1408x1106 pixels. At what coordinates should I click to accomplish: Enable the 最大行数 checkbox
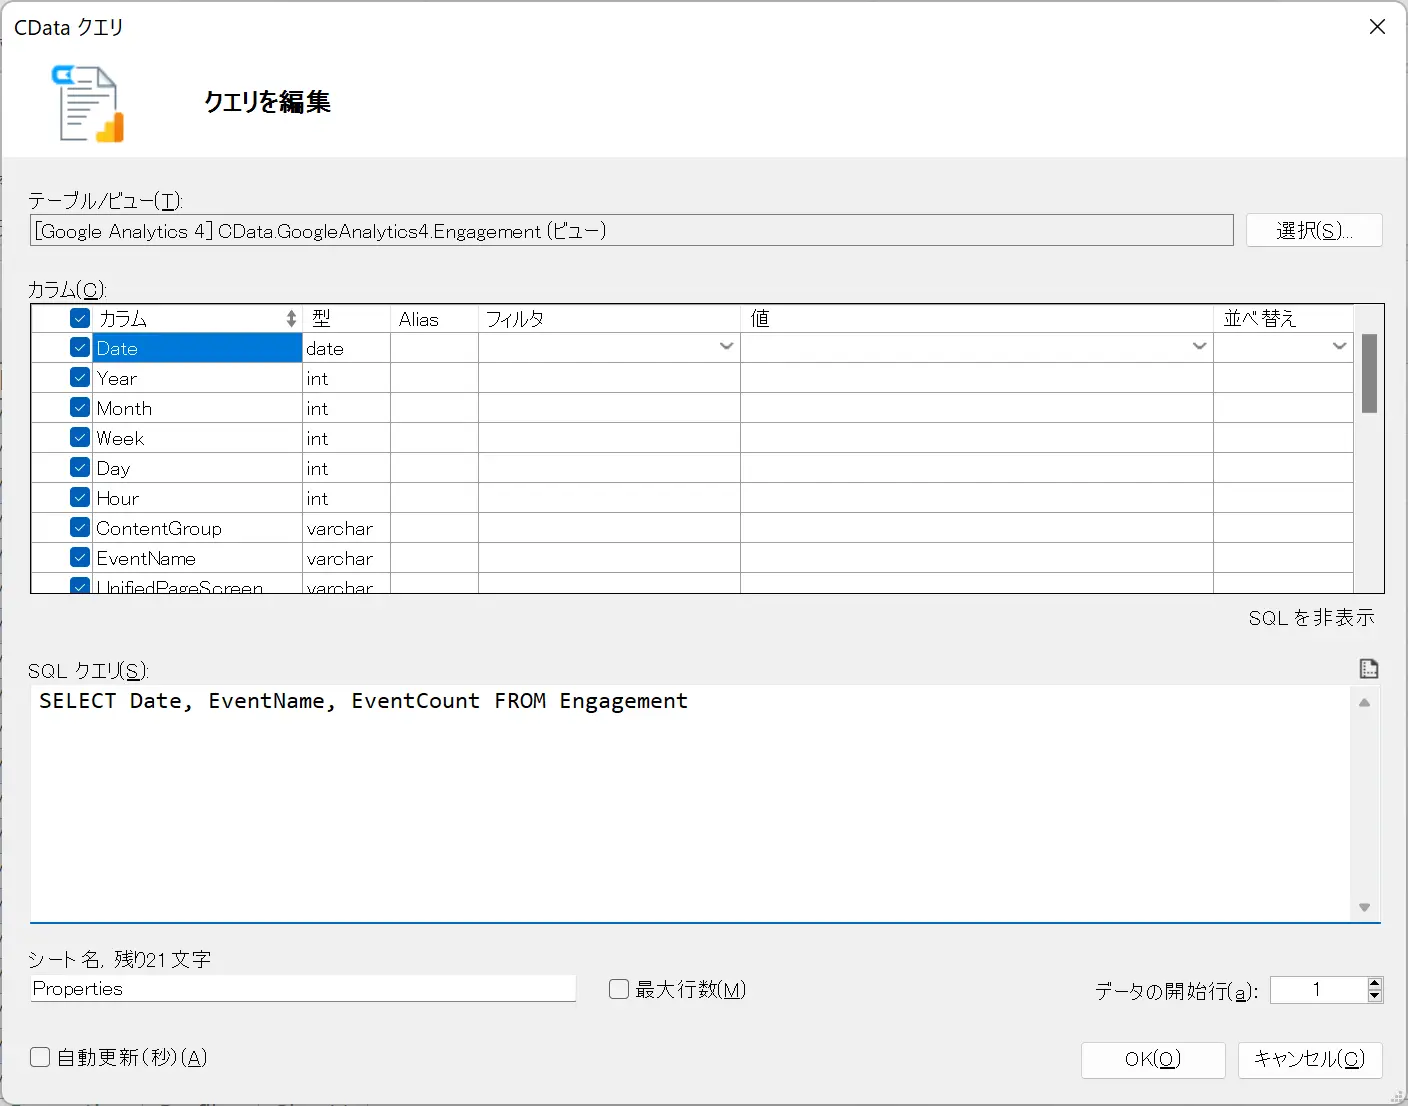point(619,989)
